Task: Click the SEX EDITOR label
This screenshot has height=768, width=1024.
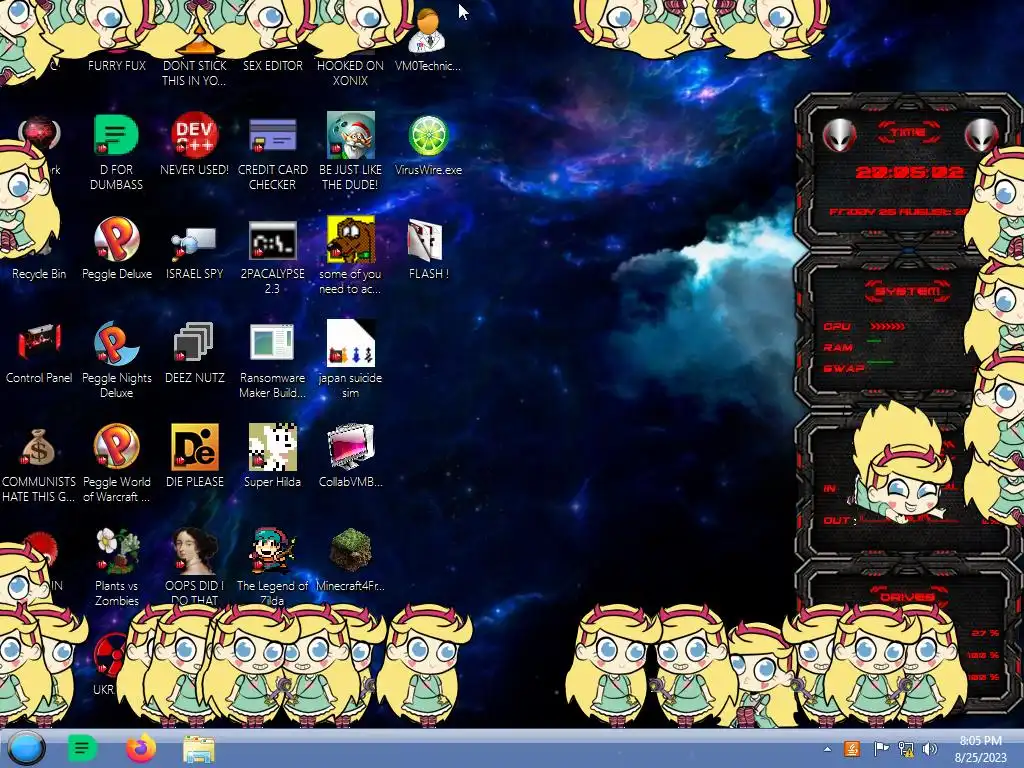Action: point(273,65)
